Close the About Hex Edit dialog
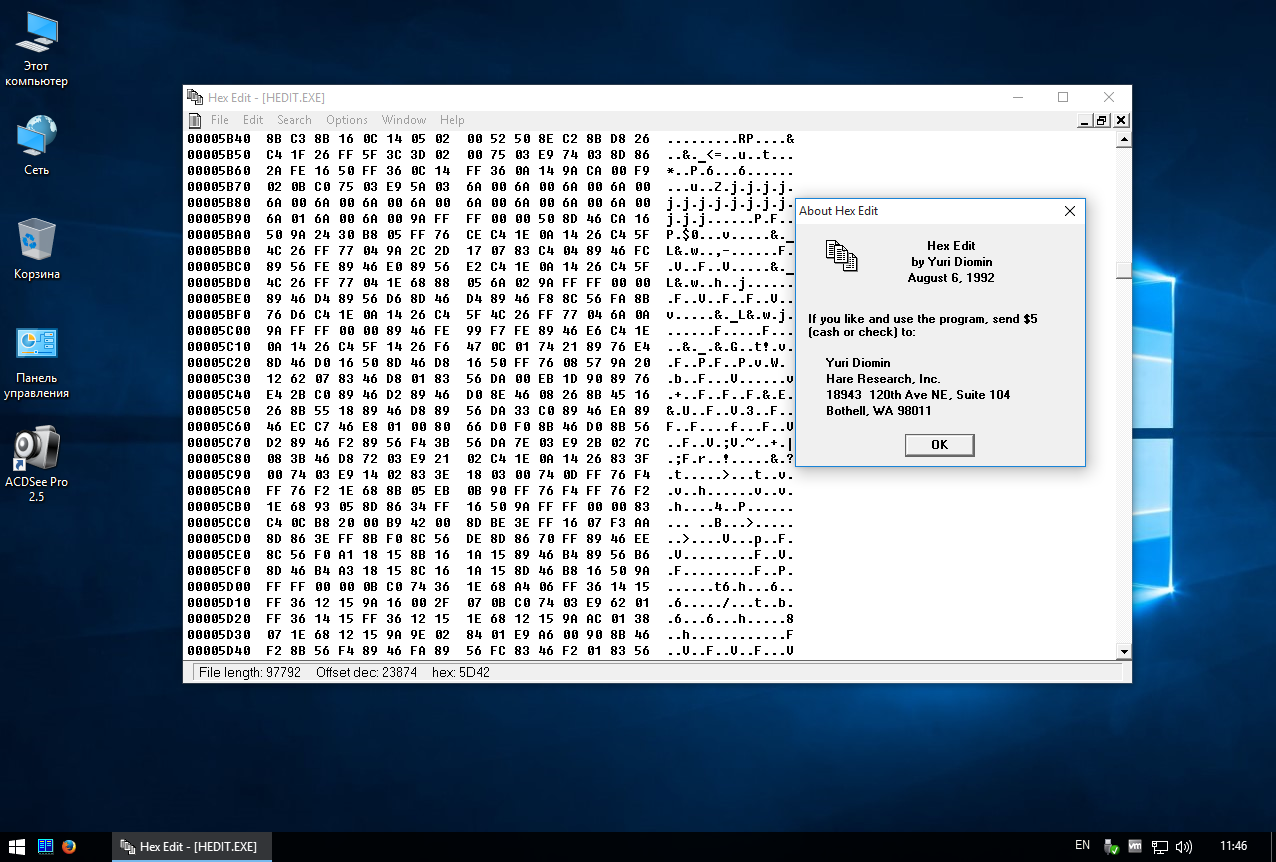The image size is (1276, 862). point(1069,211)
